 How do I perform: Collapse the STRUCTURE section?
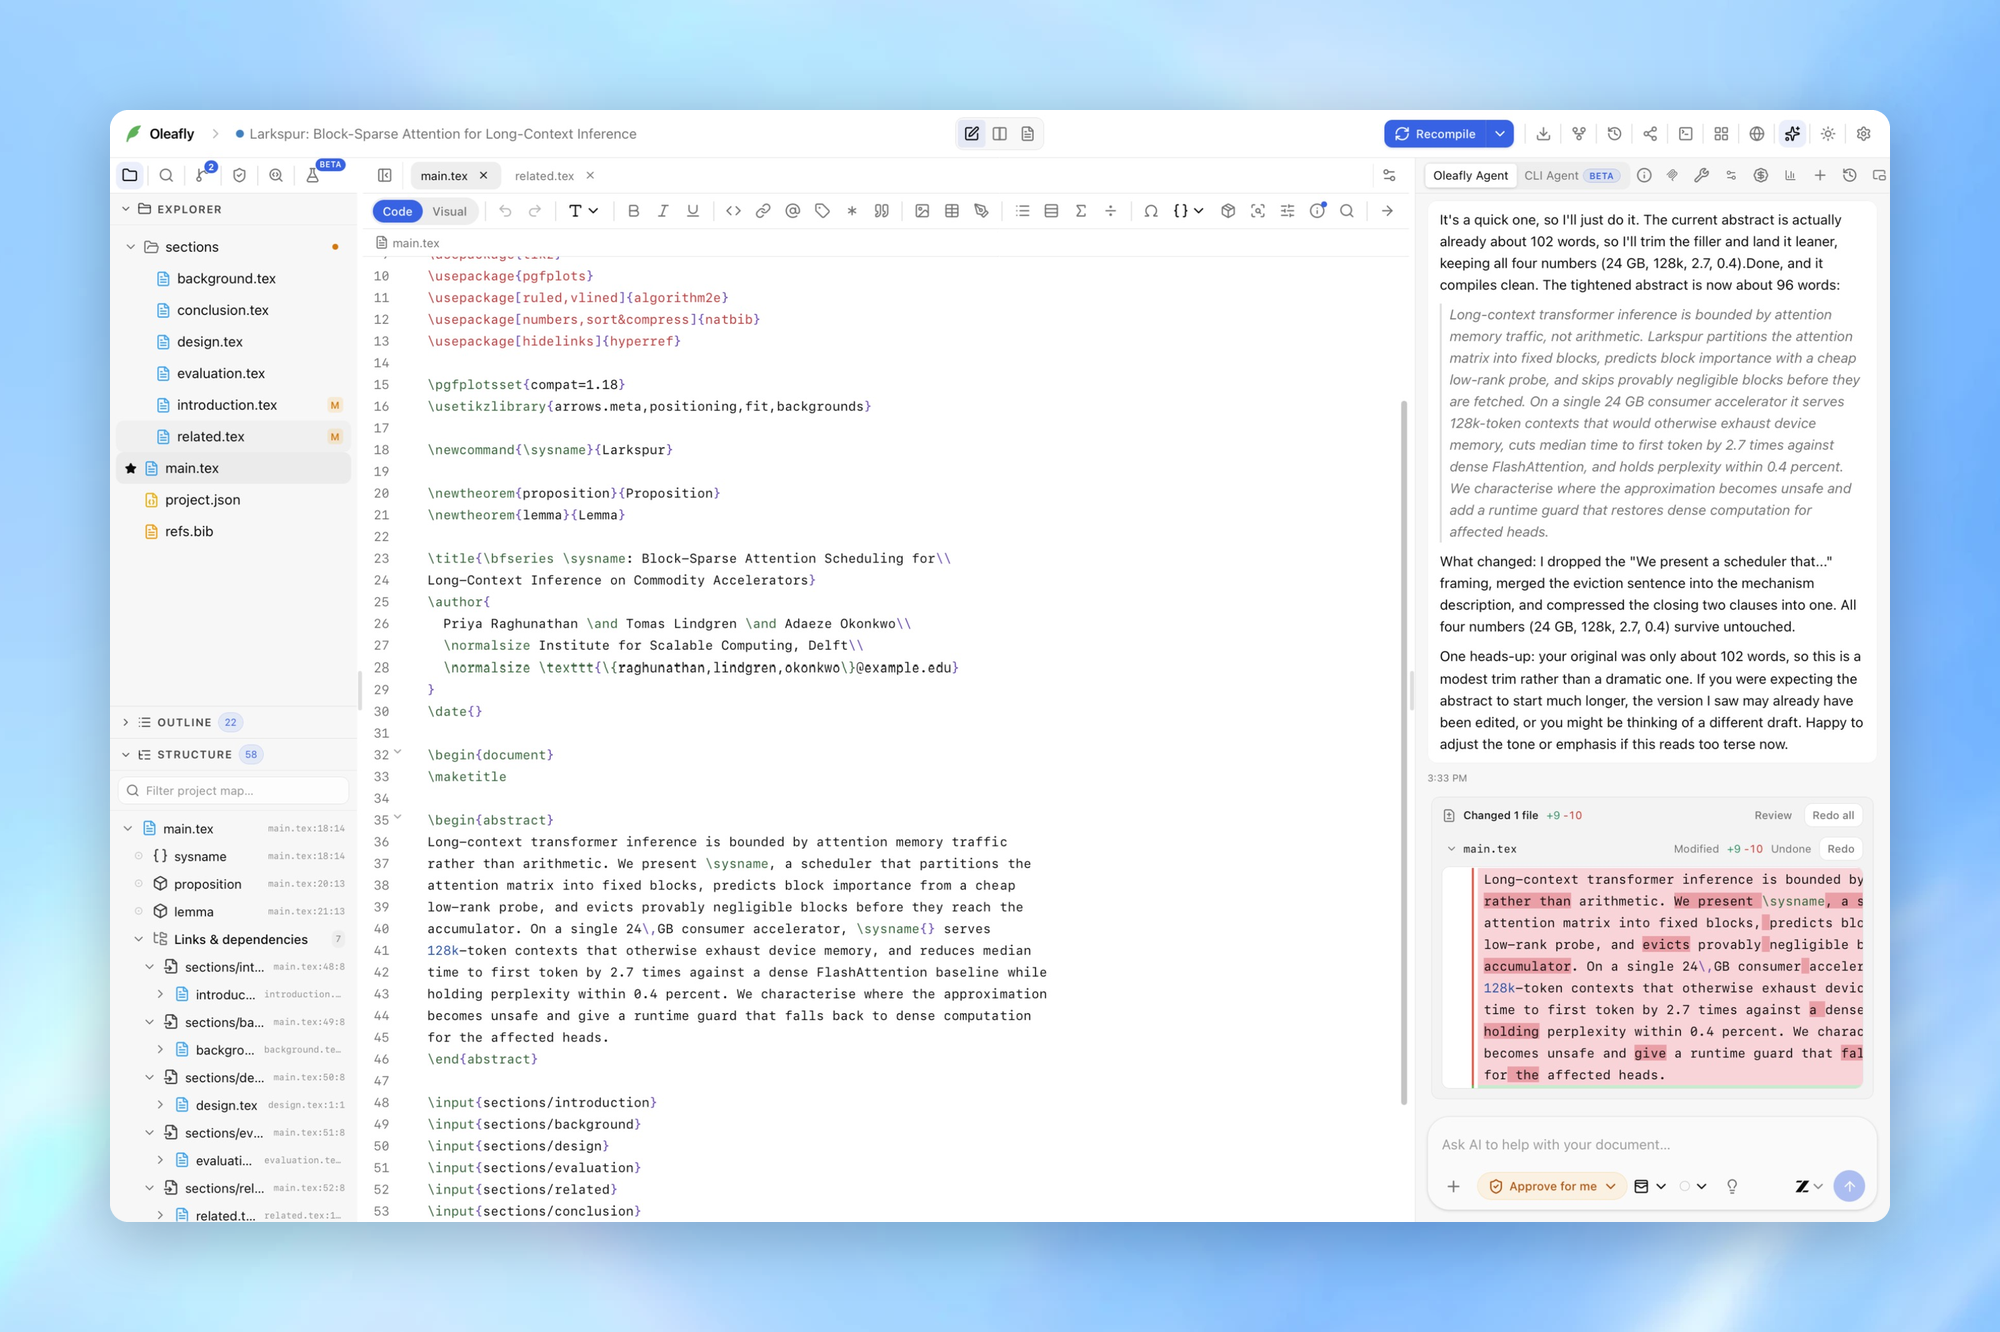coord(126,755)
